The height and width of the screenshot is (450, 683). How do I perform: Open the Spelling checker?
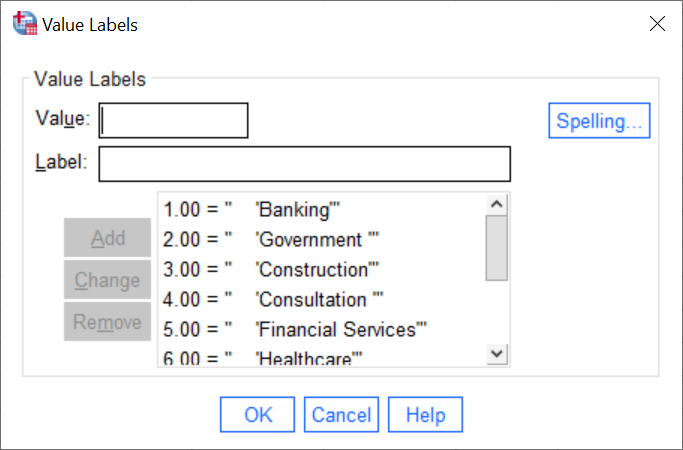click(x=599, y=121)
